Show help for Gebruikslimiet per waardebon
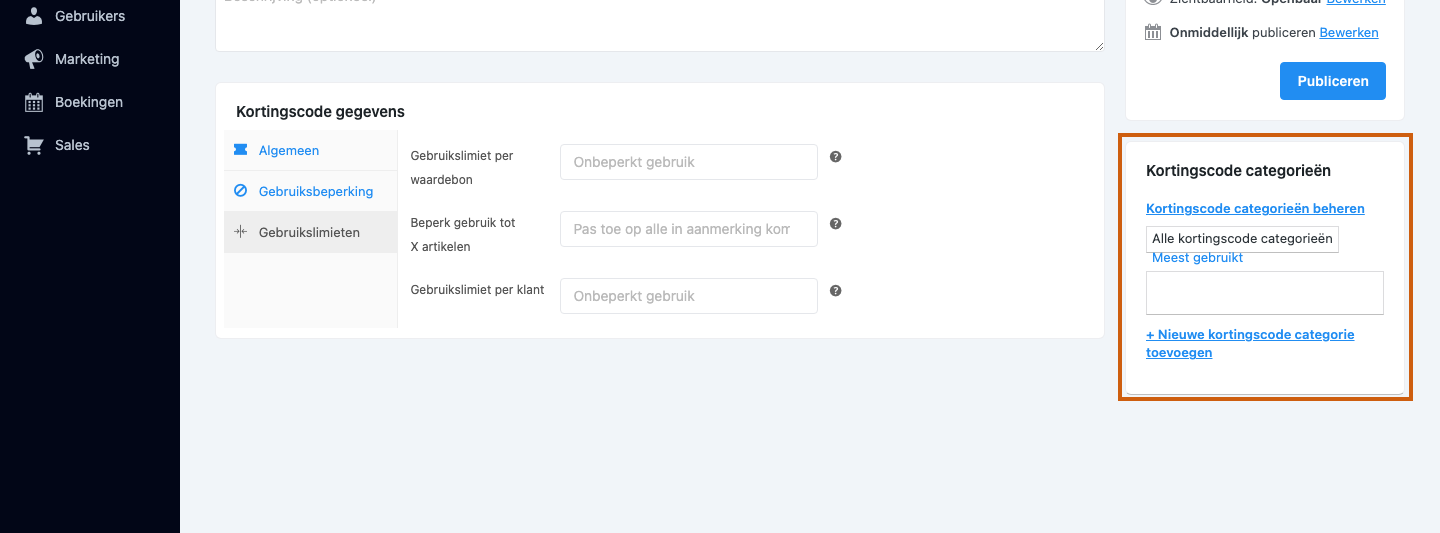This screenshot has width=1440, height=533. coord(836,157)
